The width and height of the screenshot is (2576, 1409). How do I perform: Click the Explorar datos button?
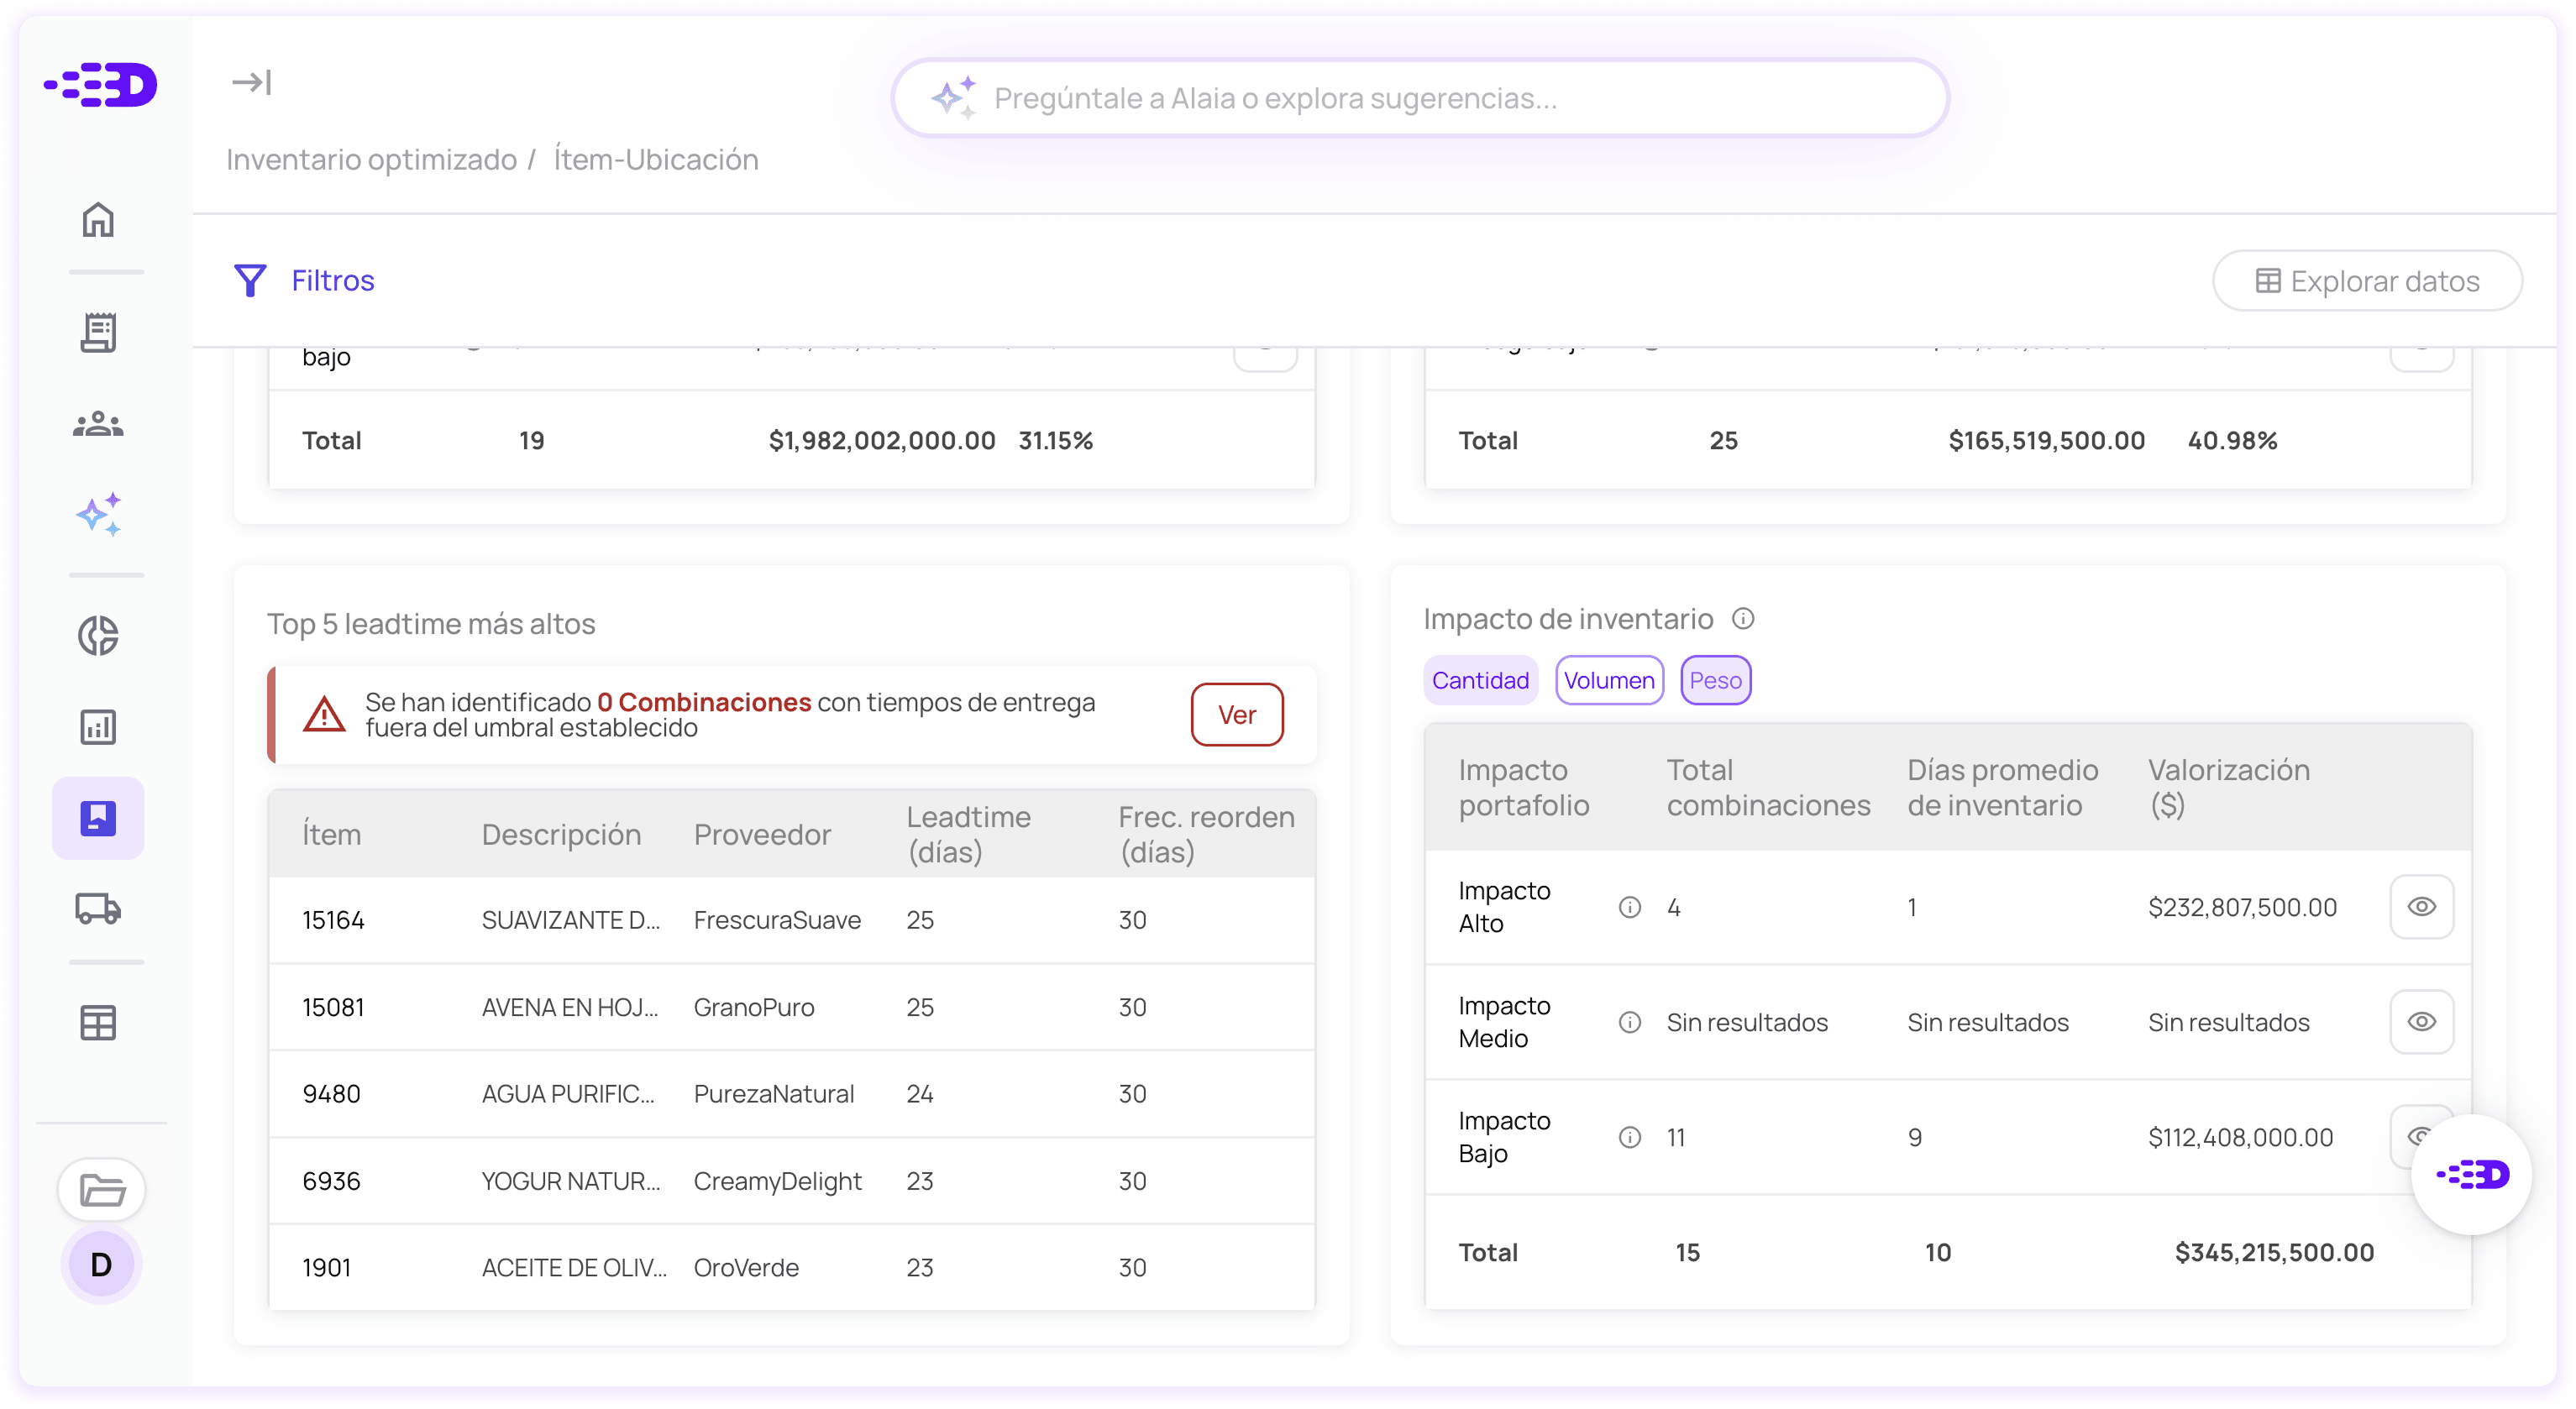point(2367,281)
